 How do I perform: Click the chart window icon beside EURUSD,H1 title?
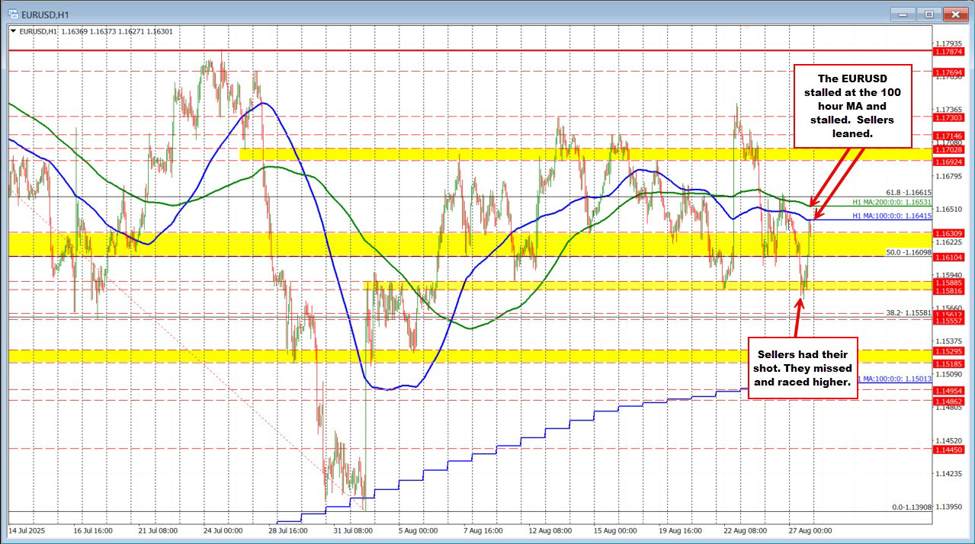click(x=13, y=14)
